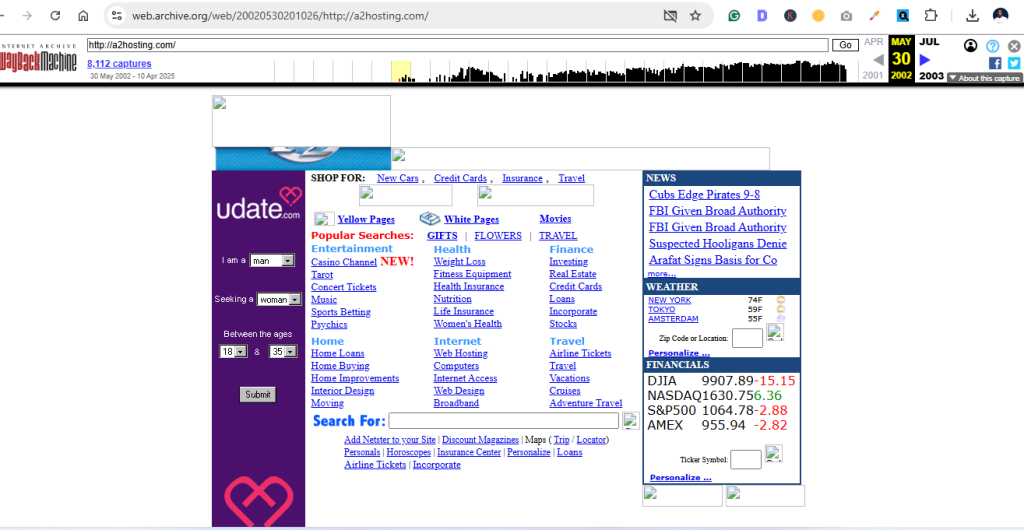This screenshot has width=1024, height=530.
Task: Go to next capture with the blue arrow
Action: tap(925, 60)
